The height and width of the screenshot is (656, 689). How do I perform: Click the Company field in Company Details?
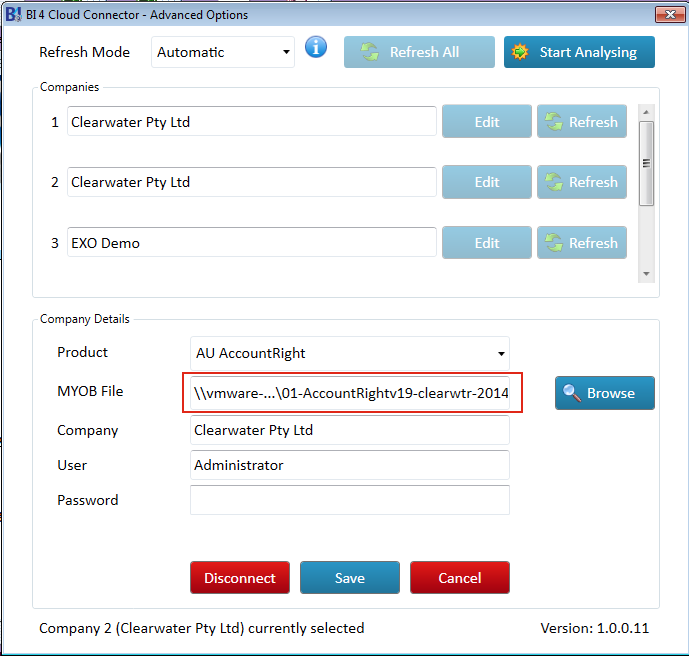click(x=350, y=430)
